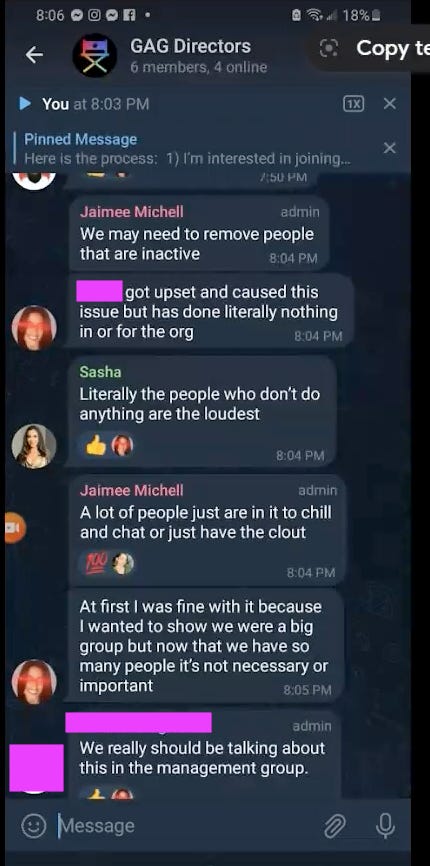Toggle 1X playback speed button
Image resolution: width=430 pixels, height=866 pixels.
tap(353, 103)
